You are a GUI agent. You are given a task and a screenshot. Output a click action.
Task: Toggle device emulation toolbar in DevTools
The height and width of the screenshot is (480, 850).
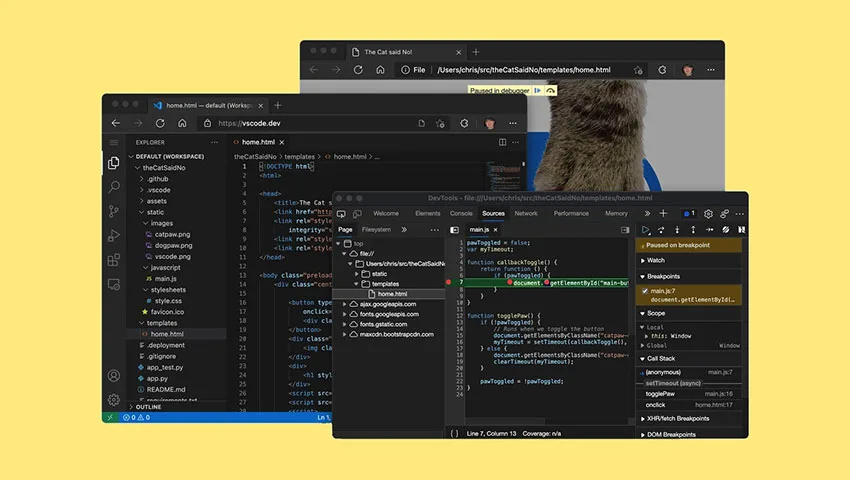[x=357, y=214]
